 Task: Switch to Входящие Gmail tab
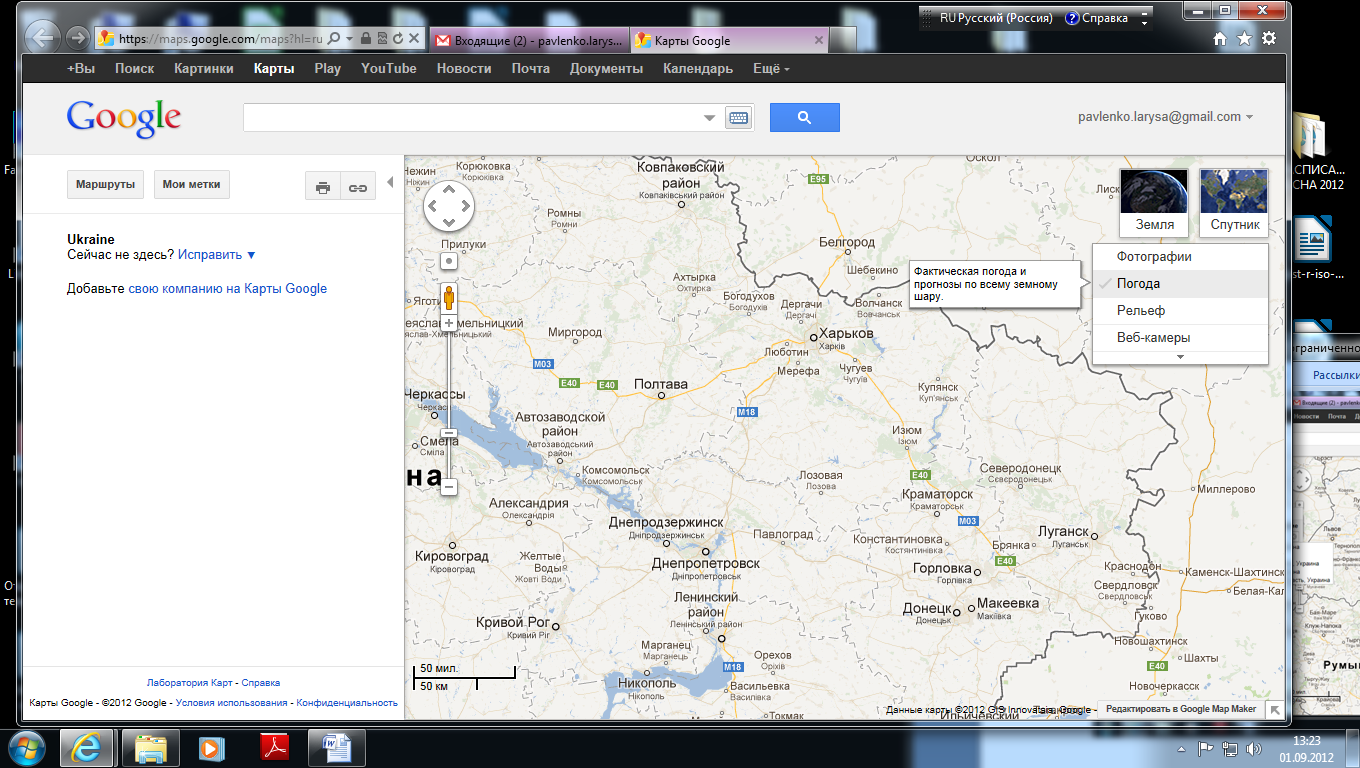tap(530, 41)
